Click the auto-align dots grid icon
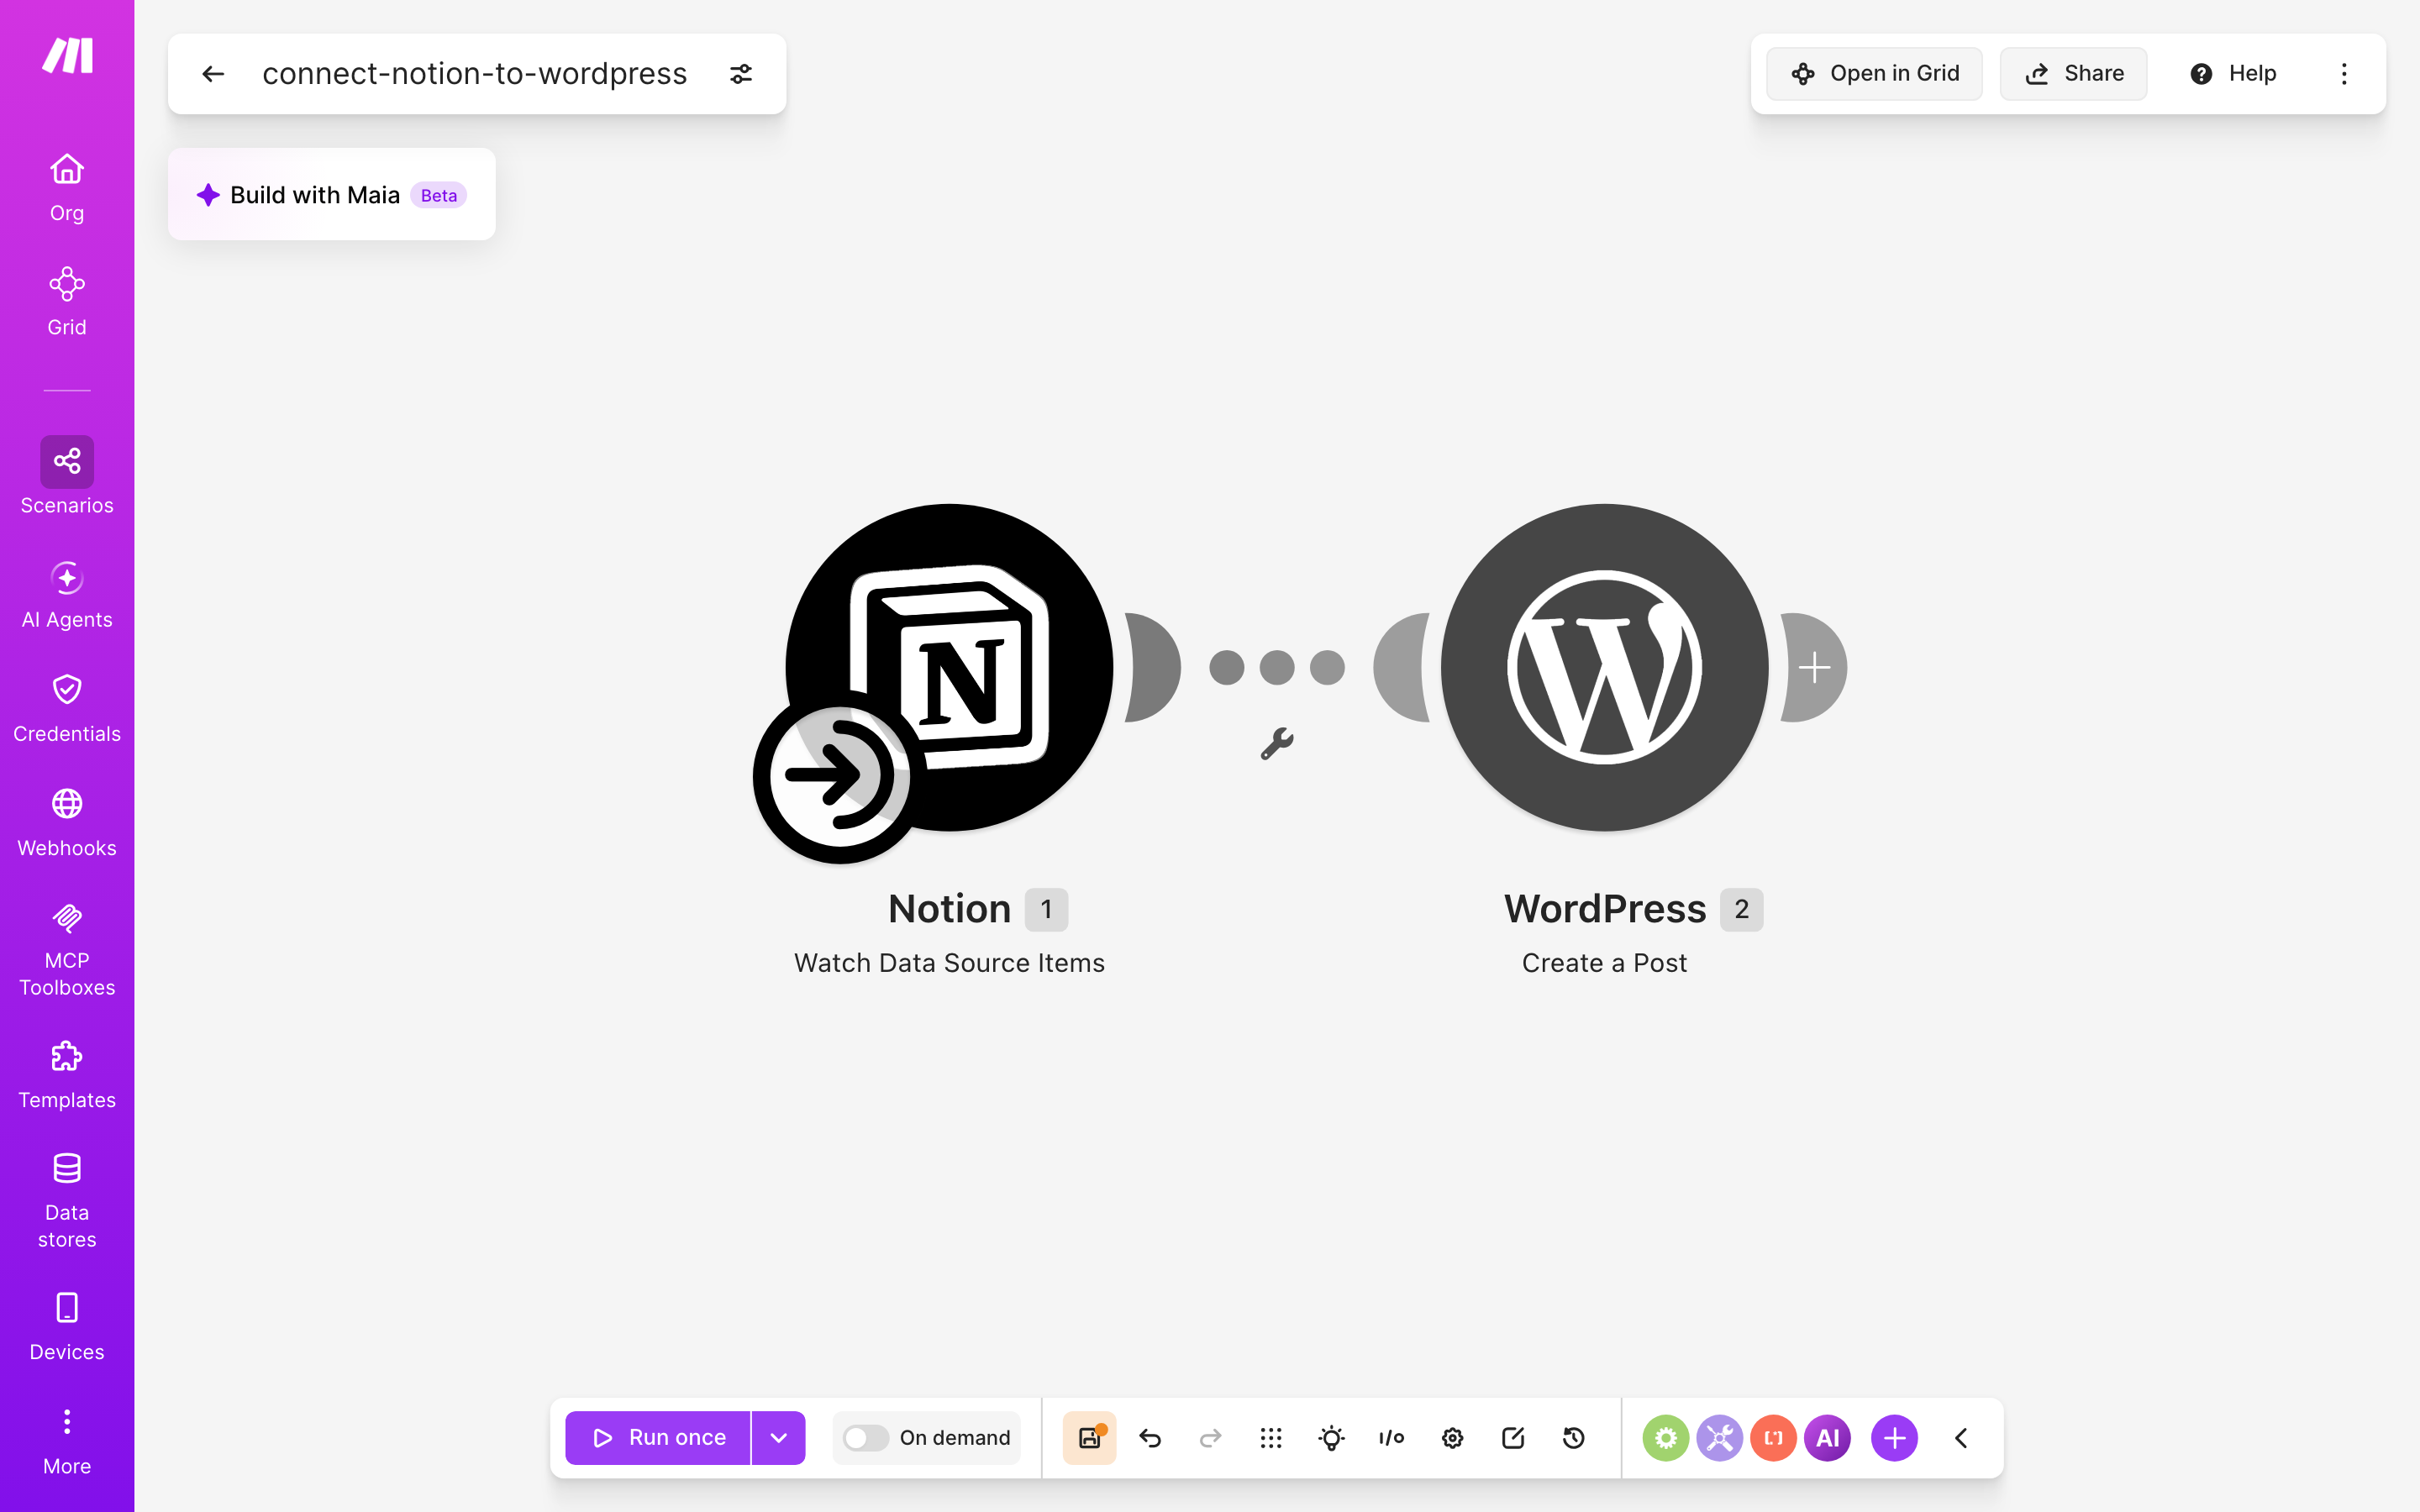 click(1271, 1438)
